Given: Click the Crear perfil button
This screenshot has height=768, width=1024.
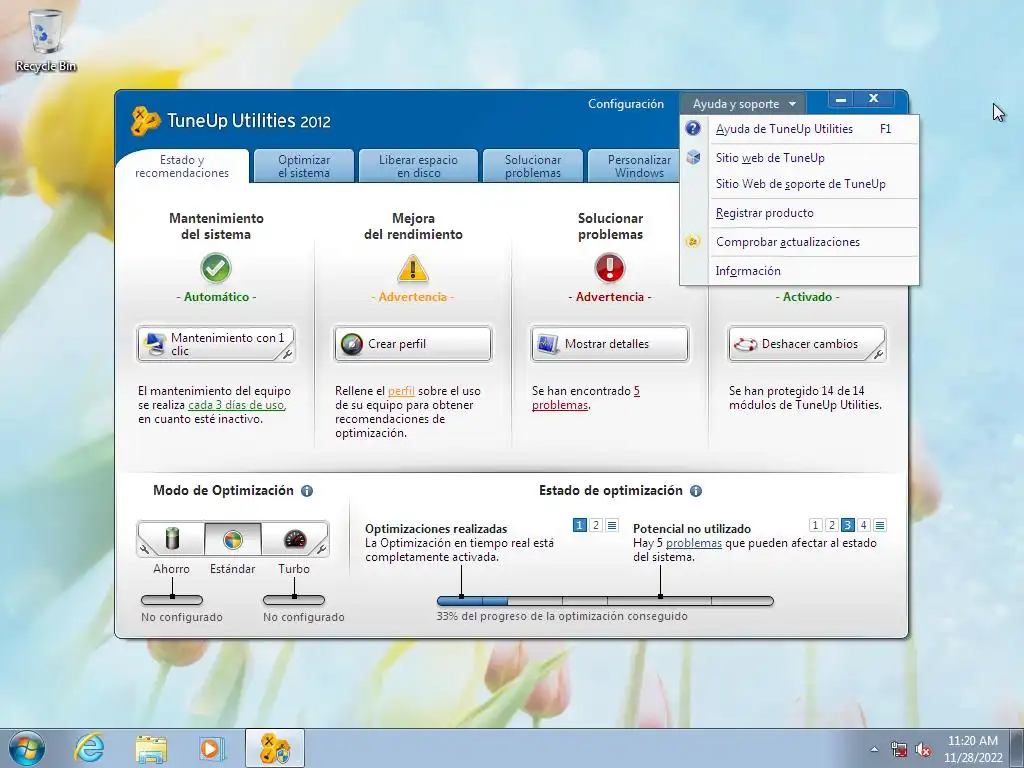Looking at the screenshot, I should [x=413, y=344].
